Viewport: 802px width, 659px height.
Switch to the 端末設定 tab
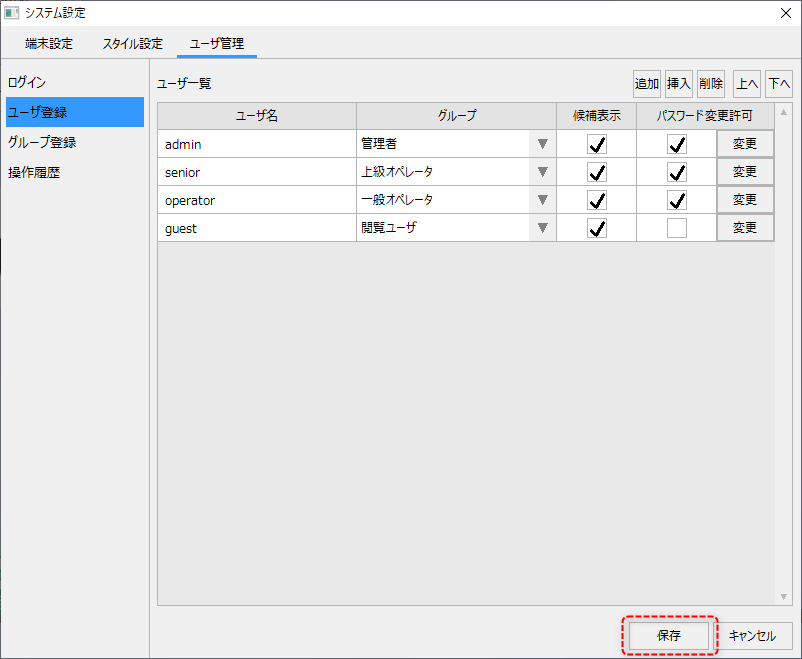click(x=49, y=44)
